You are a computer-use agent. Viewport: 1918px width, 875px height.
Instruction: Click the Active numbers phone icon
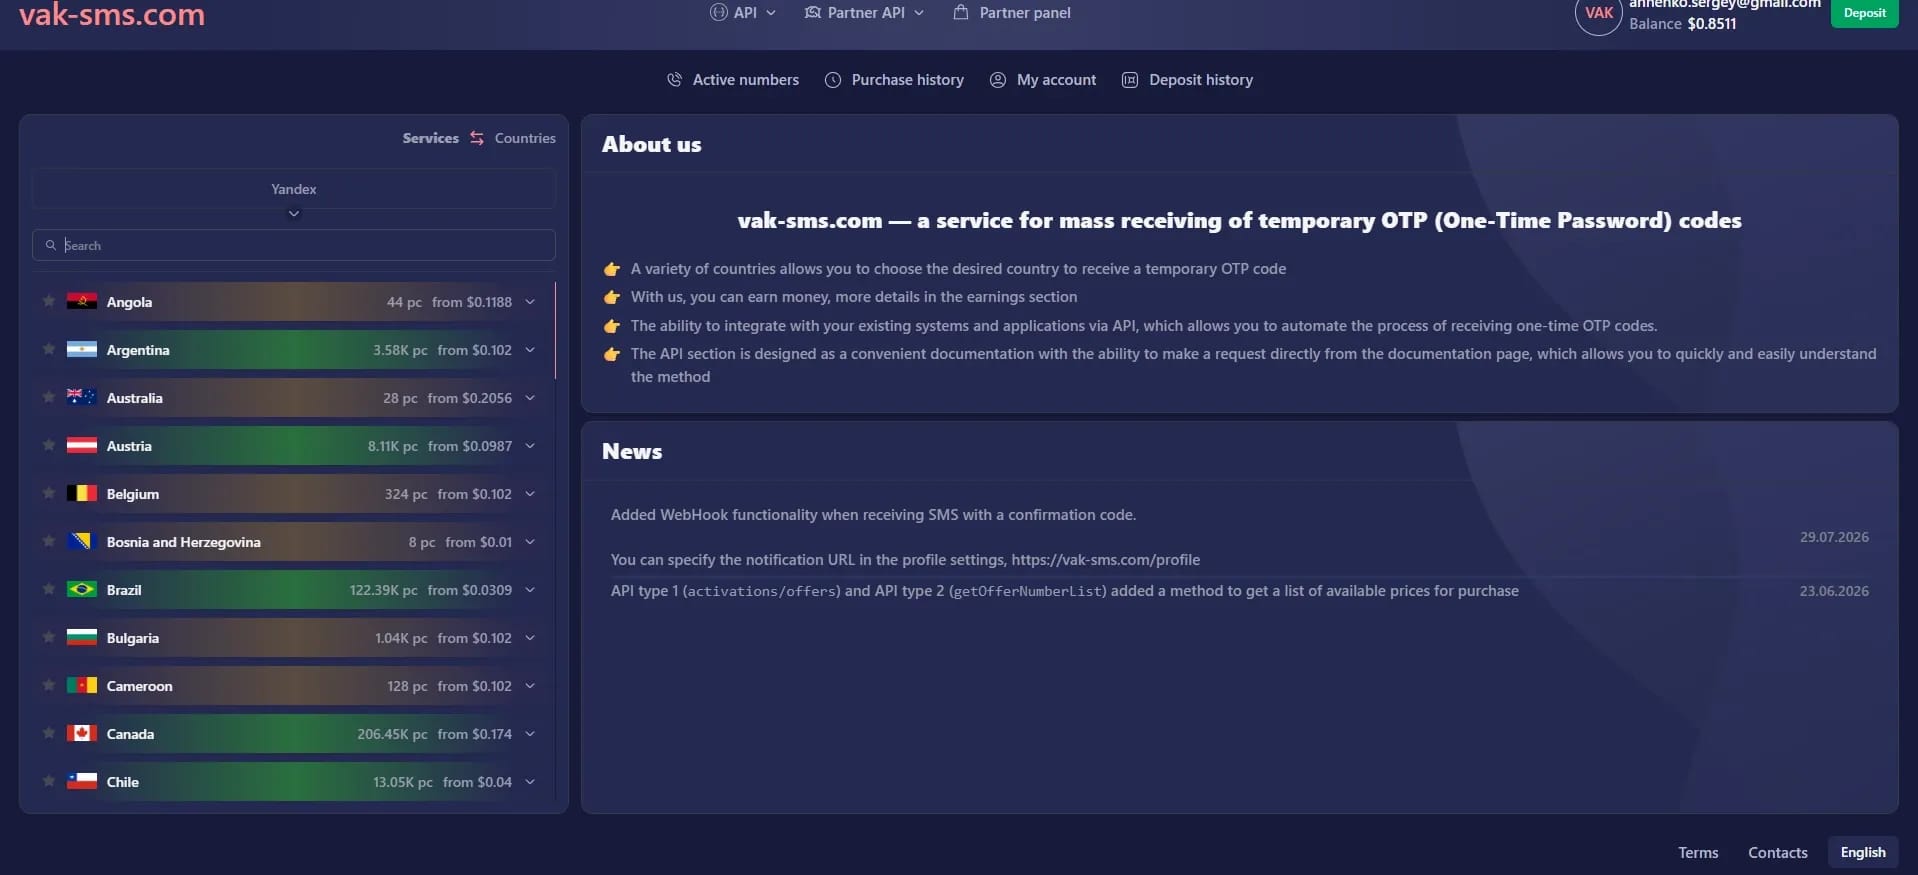coord(675,80)
